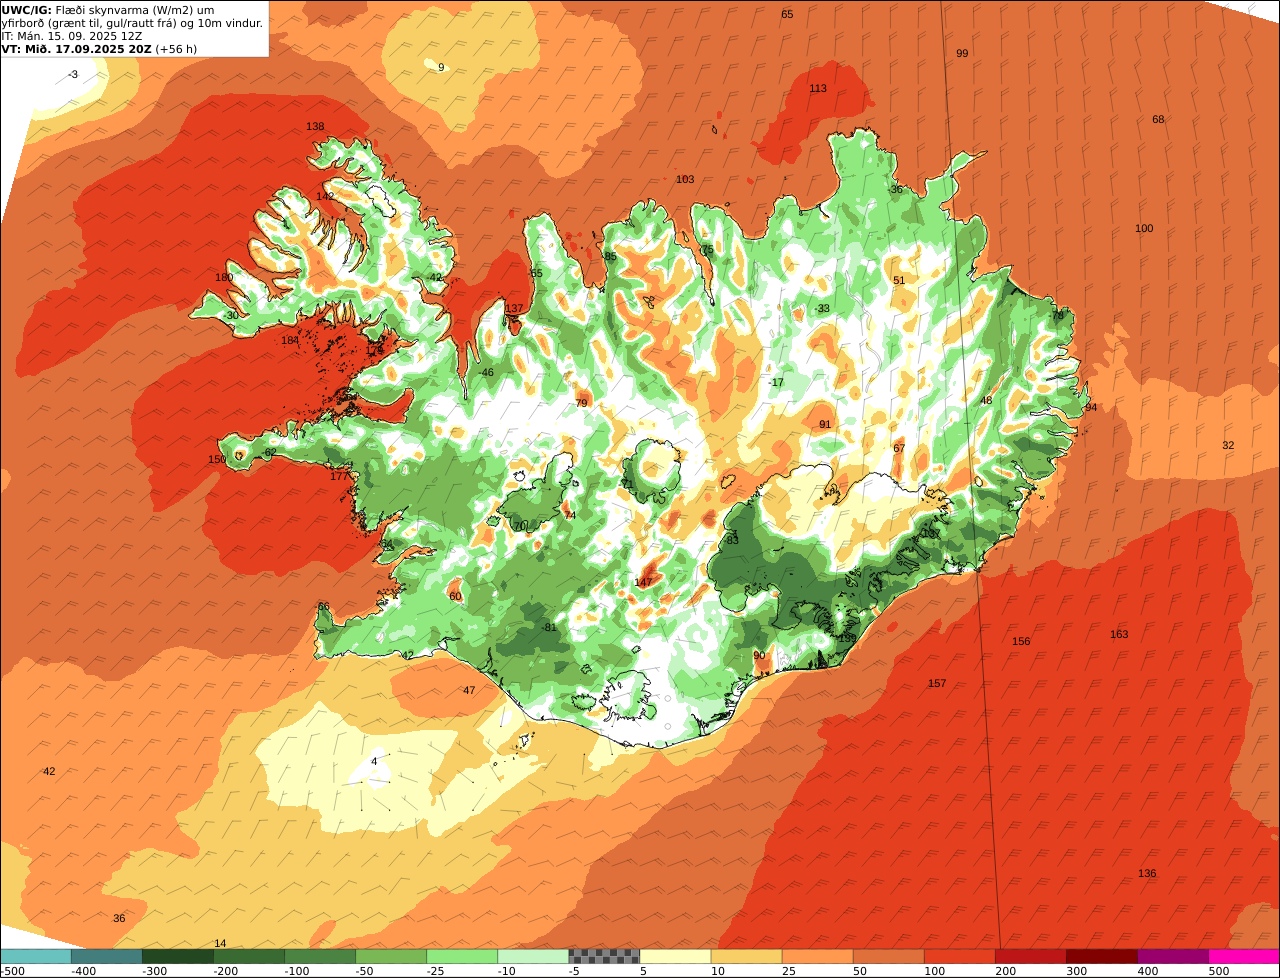Click the value -46 in northwest Iceland
The width and height of the screenshot is (1280, 978).
pos(486,372)
